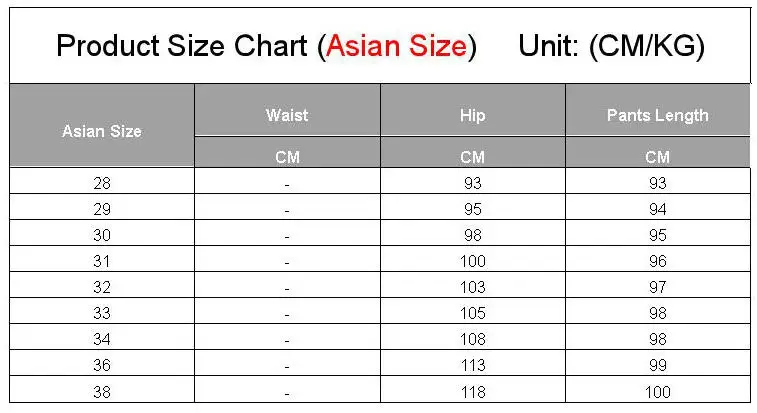Click pants length value 100
Image resolution: width=757 pixels, height=413 pixels.
click(658, 392)
